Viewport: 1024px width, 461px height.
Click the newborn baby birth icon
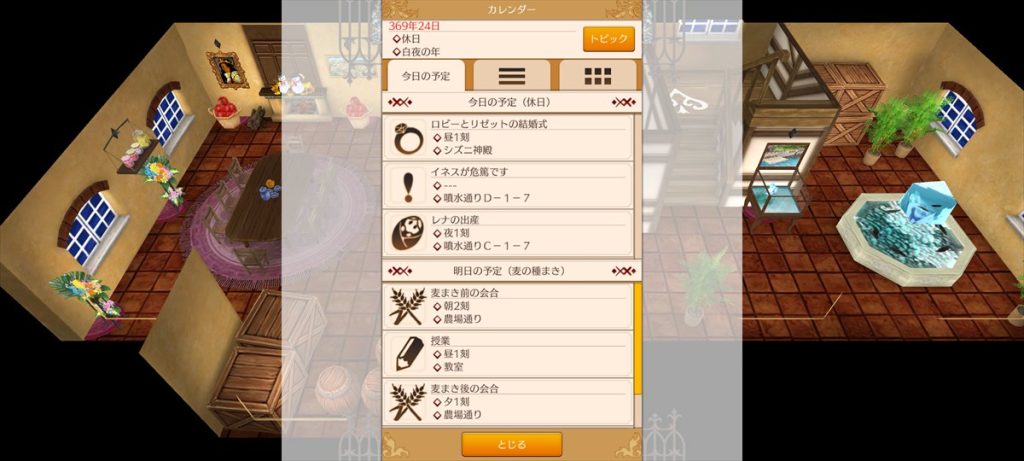tap(408, 234)
